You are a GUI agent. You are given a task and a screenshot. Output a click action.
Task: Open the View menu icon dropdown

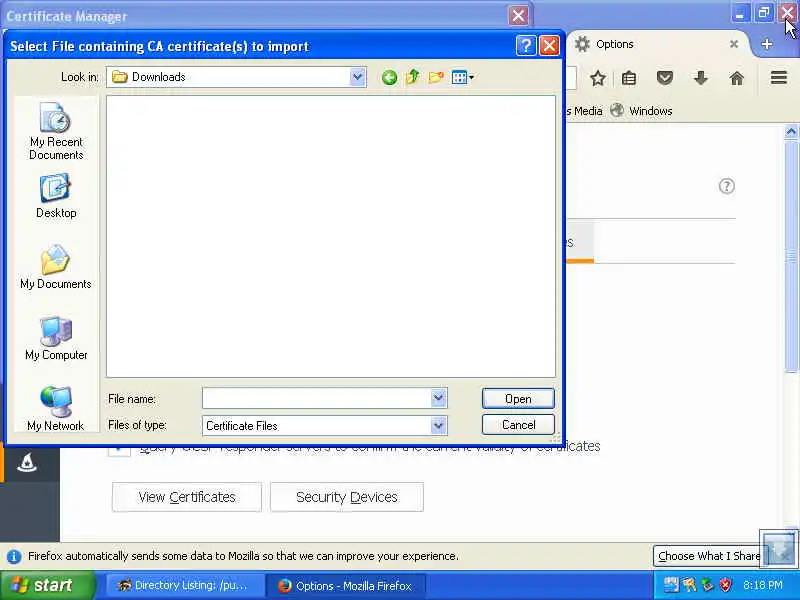pos(463,78)
